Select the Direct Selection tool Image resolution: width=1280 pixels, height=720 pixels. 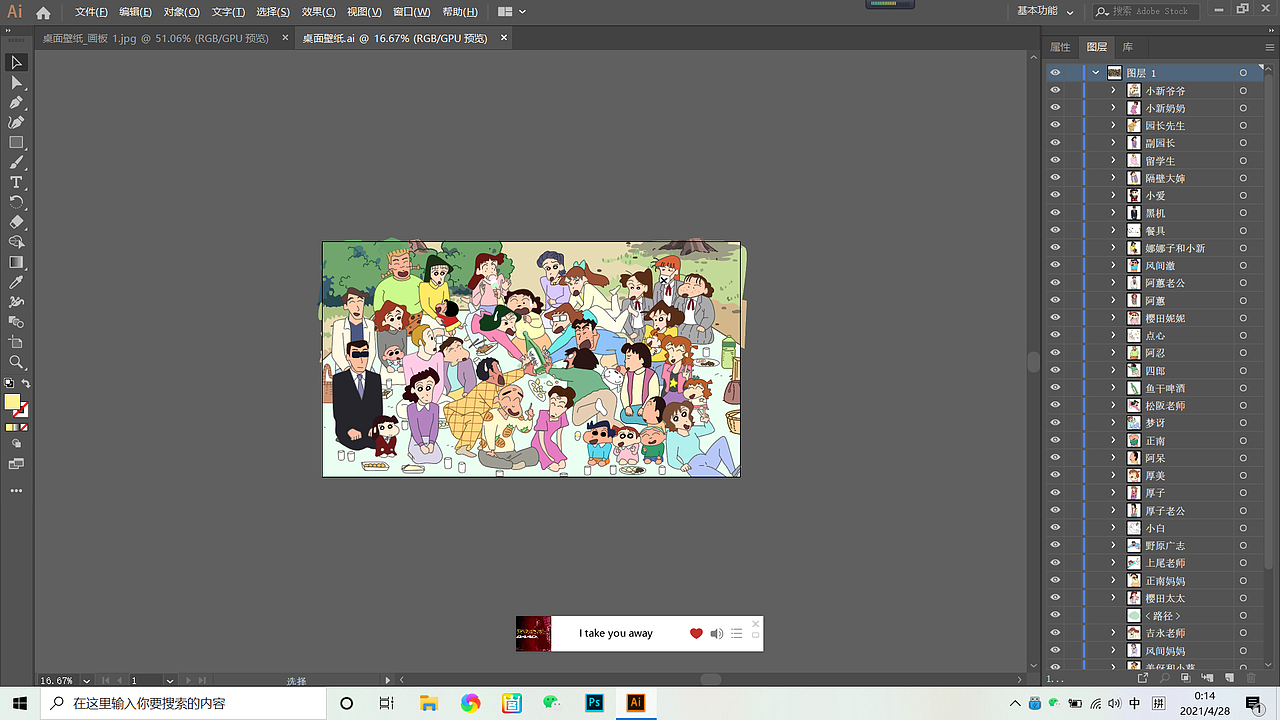(16, 82)
